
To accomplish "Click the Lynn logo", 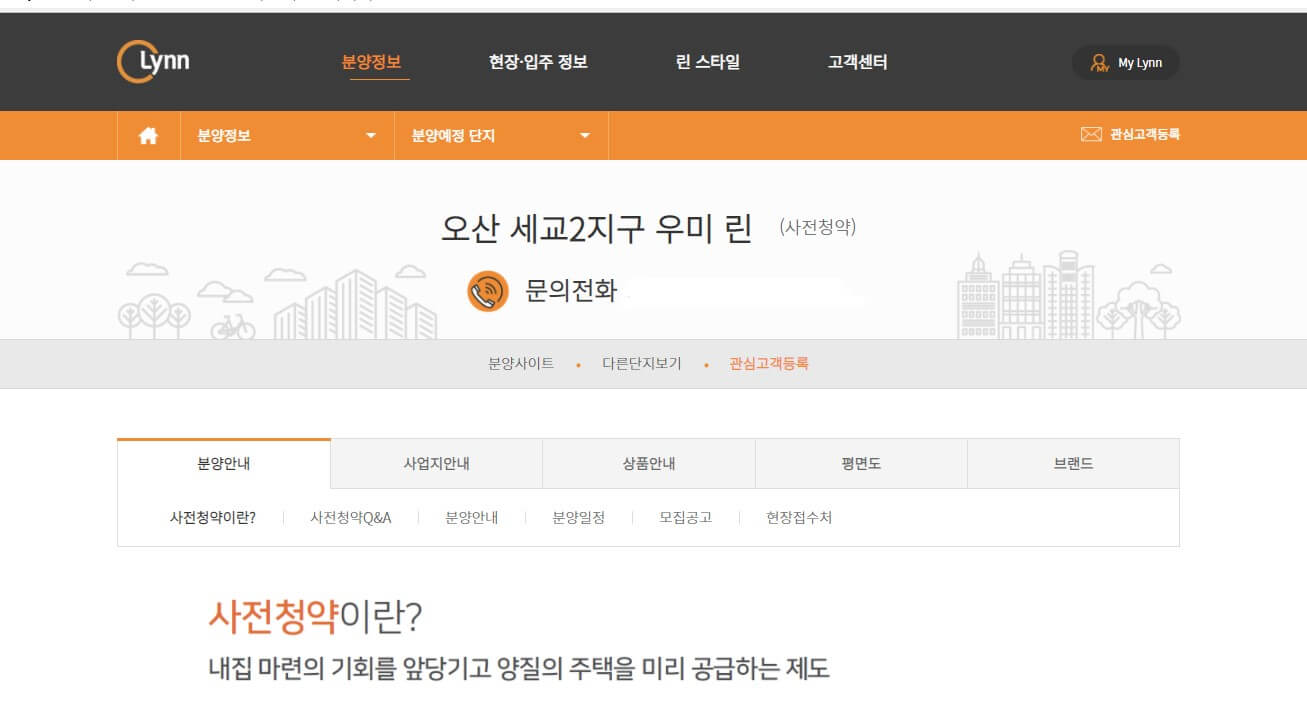I will pyautogui.click(x=152, y=61).
